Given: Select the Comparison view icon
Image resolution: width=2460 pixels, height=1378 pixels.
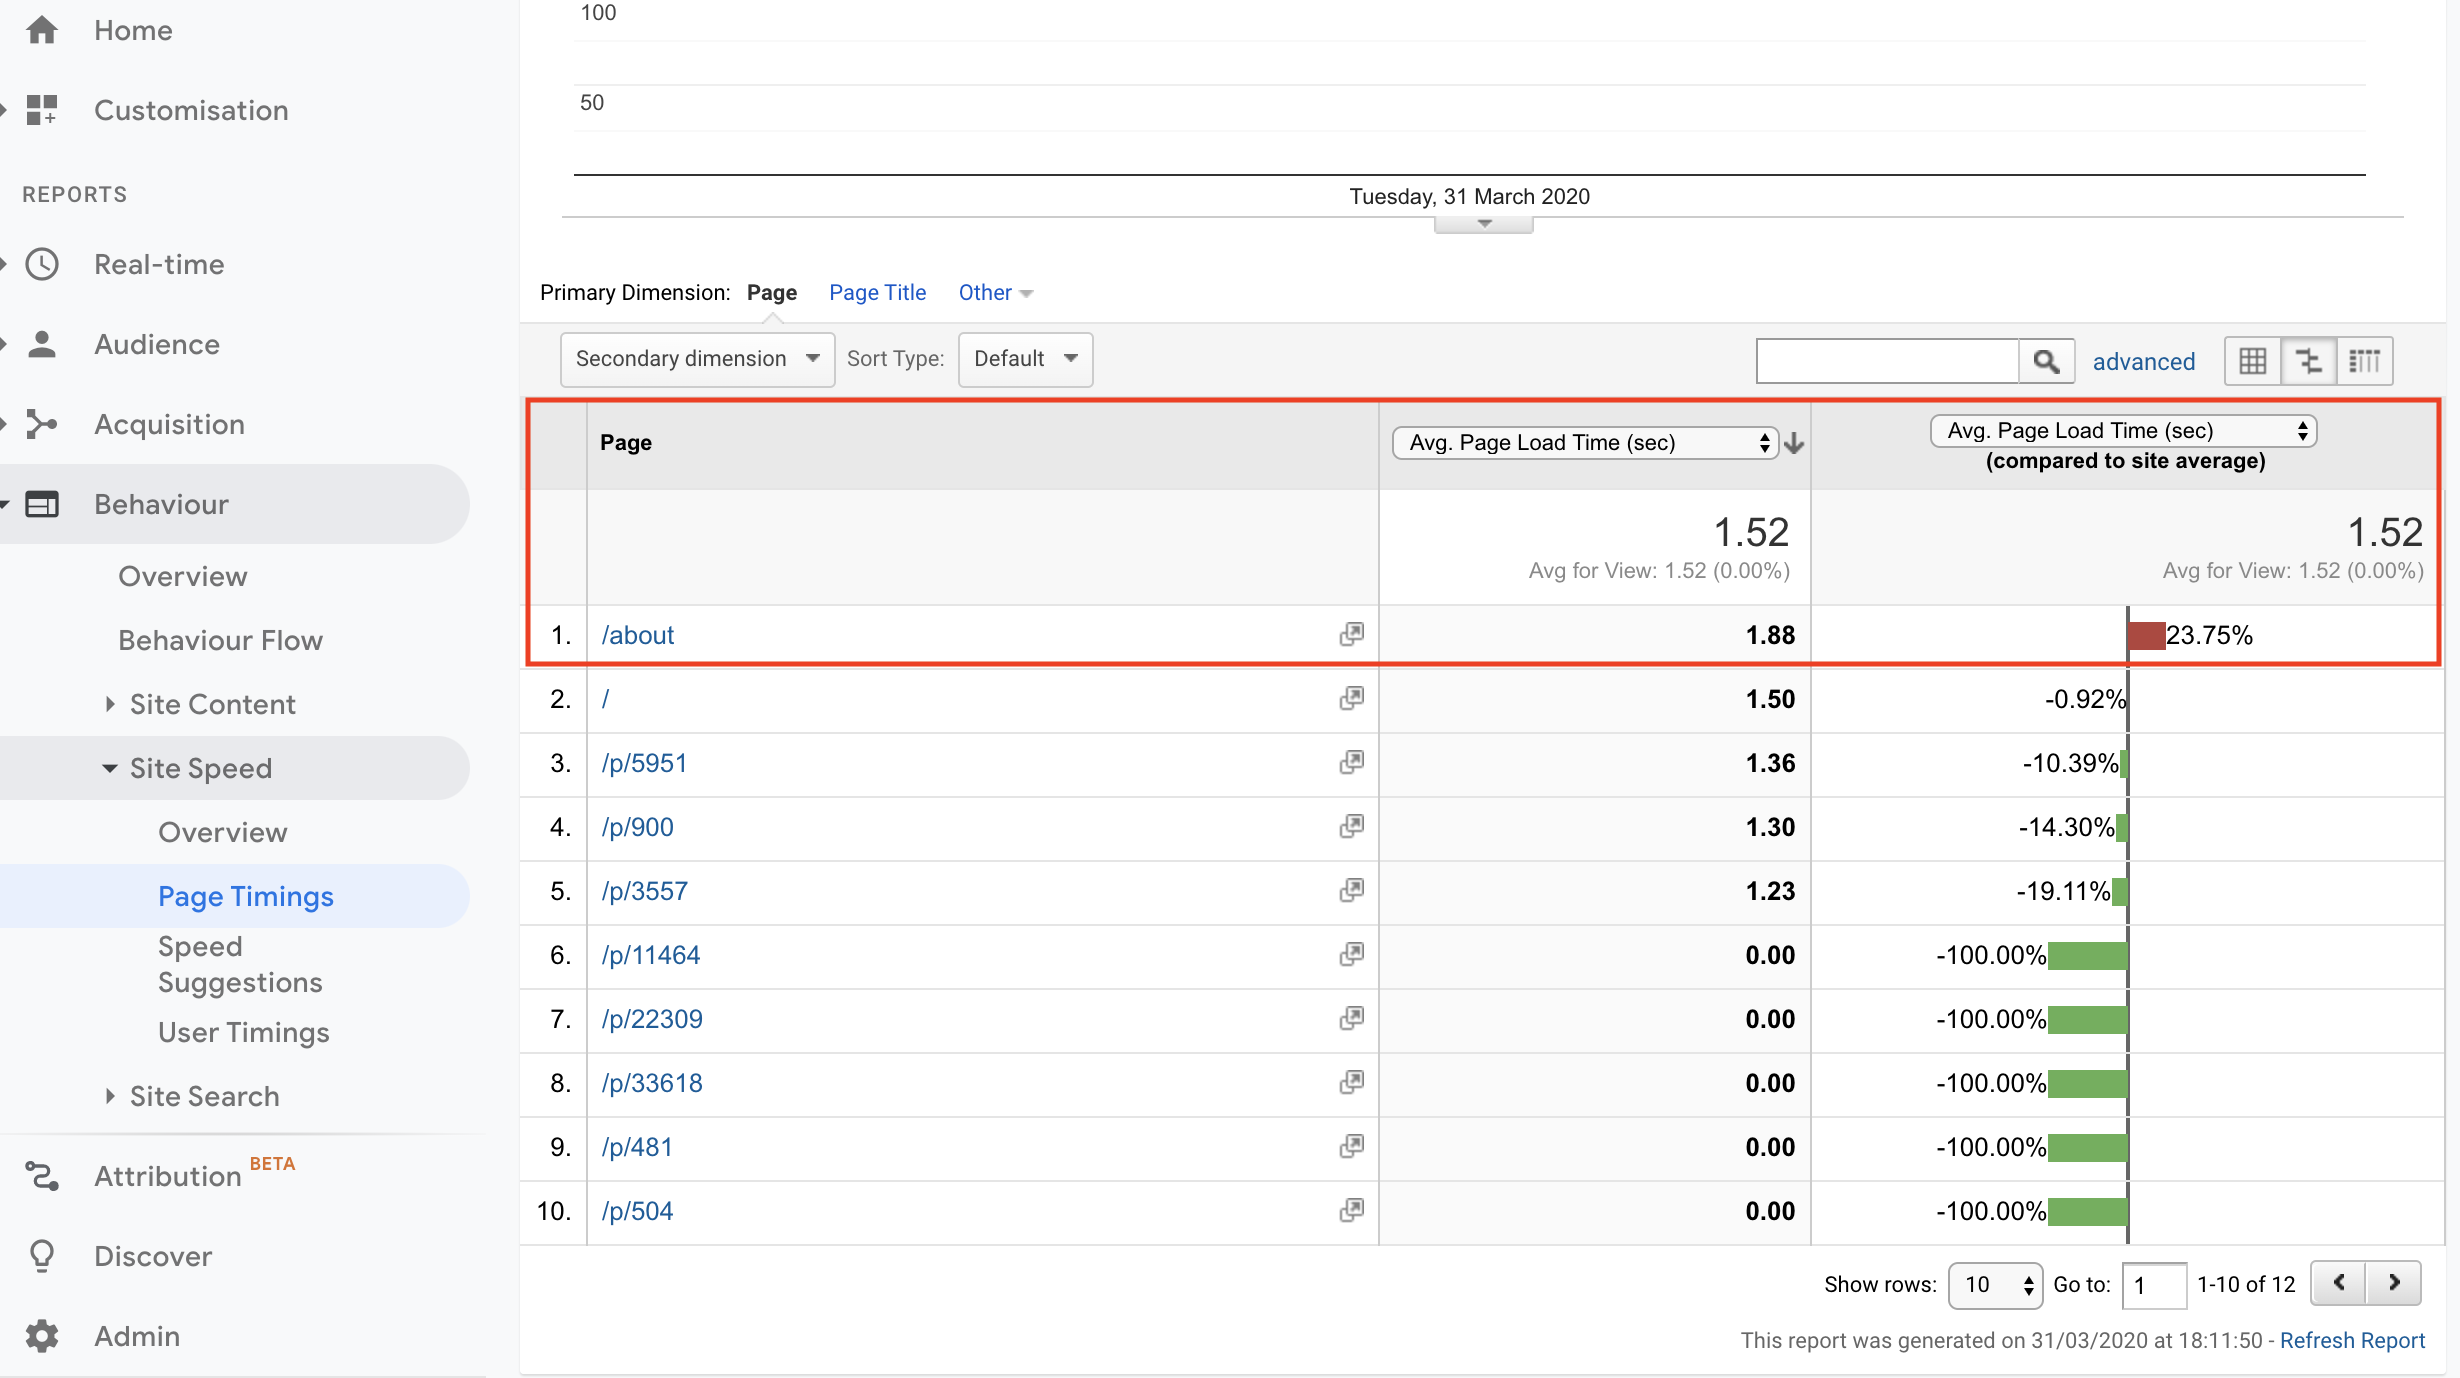Looking at the screenshot, I should (2308, 361).
